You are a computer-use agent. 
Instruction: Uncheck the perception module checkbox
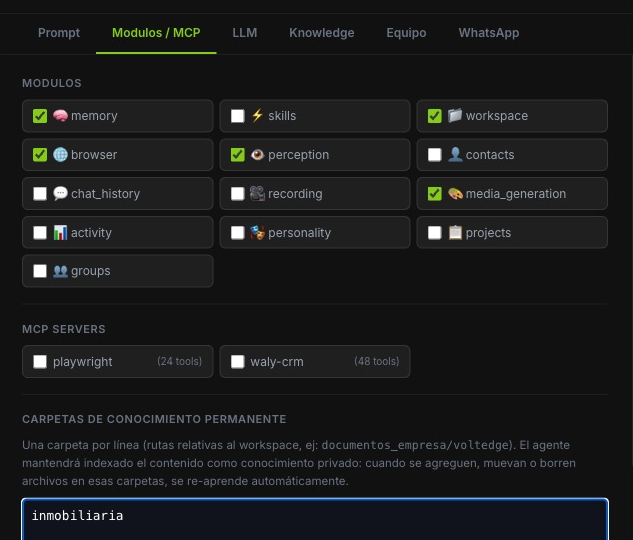tap(237, 155)
